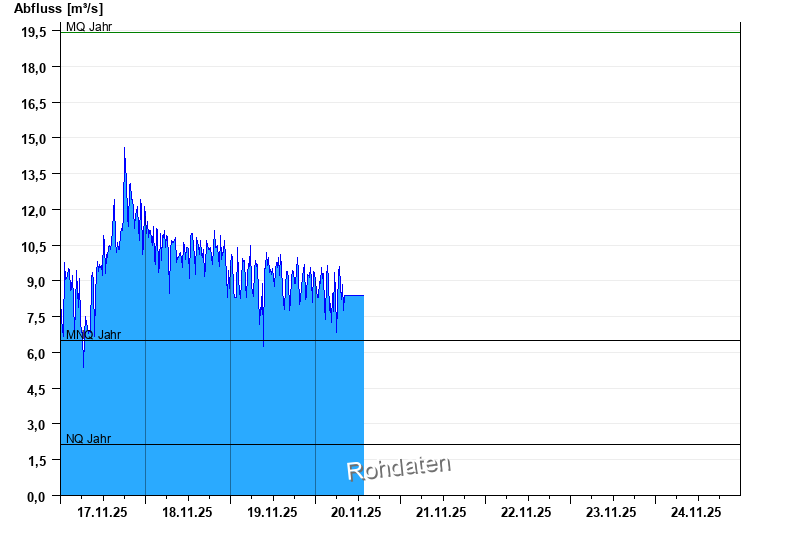Viewport: 800px width, 550px height.
Task: Click the 10,5 y-axis value
Action: pos(34,246)
